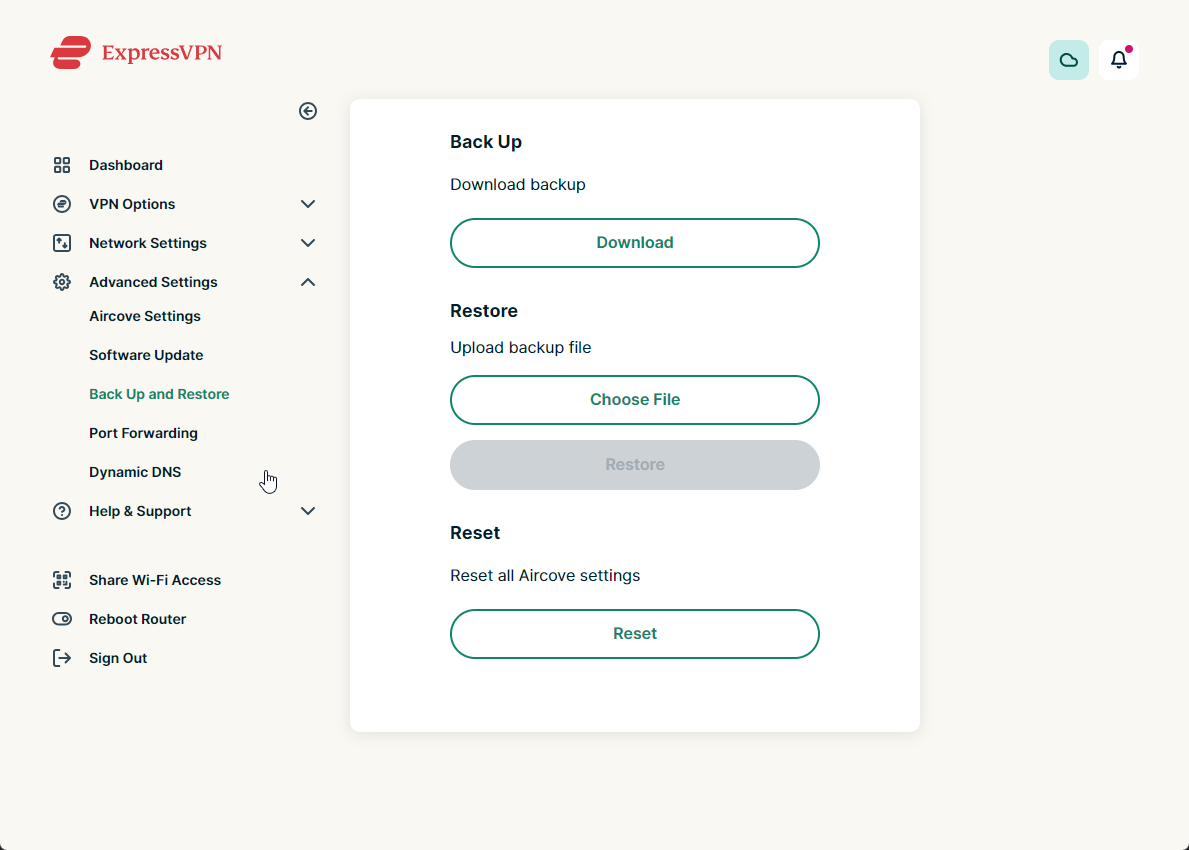
Task: Open the Port Forwarding menu item
Action: (x=143, y=433)
